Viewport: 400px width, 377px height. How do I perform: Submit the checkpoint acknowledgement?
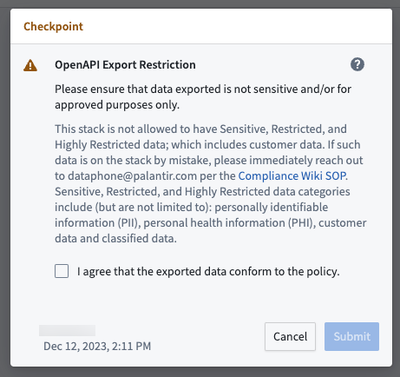click(x=352, y=336)
